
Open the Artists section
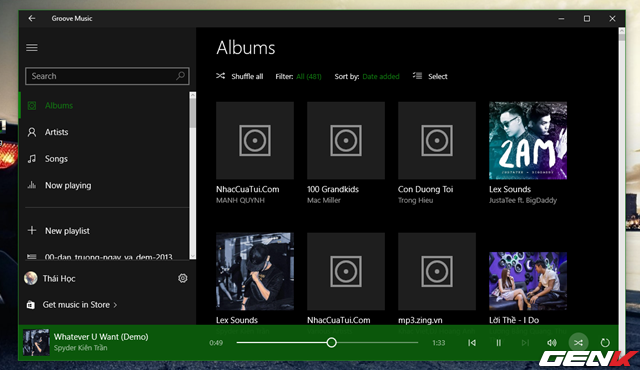[x=104, y=132]
